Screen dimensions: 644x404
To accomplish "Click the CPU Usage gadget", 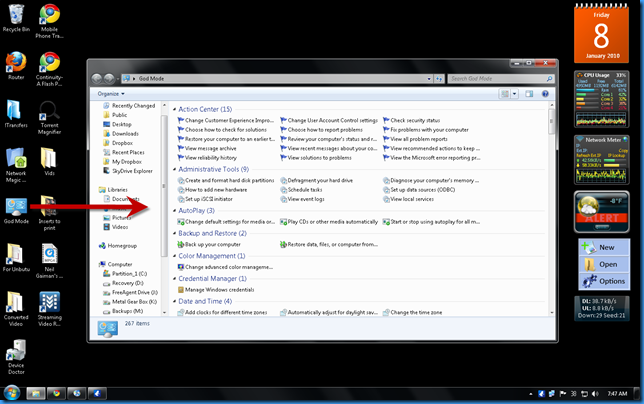I will click(601, 99).
